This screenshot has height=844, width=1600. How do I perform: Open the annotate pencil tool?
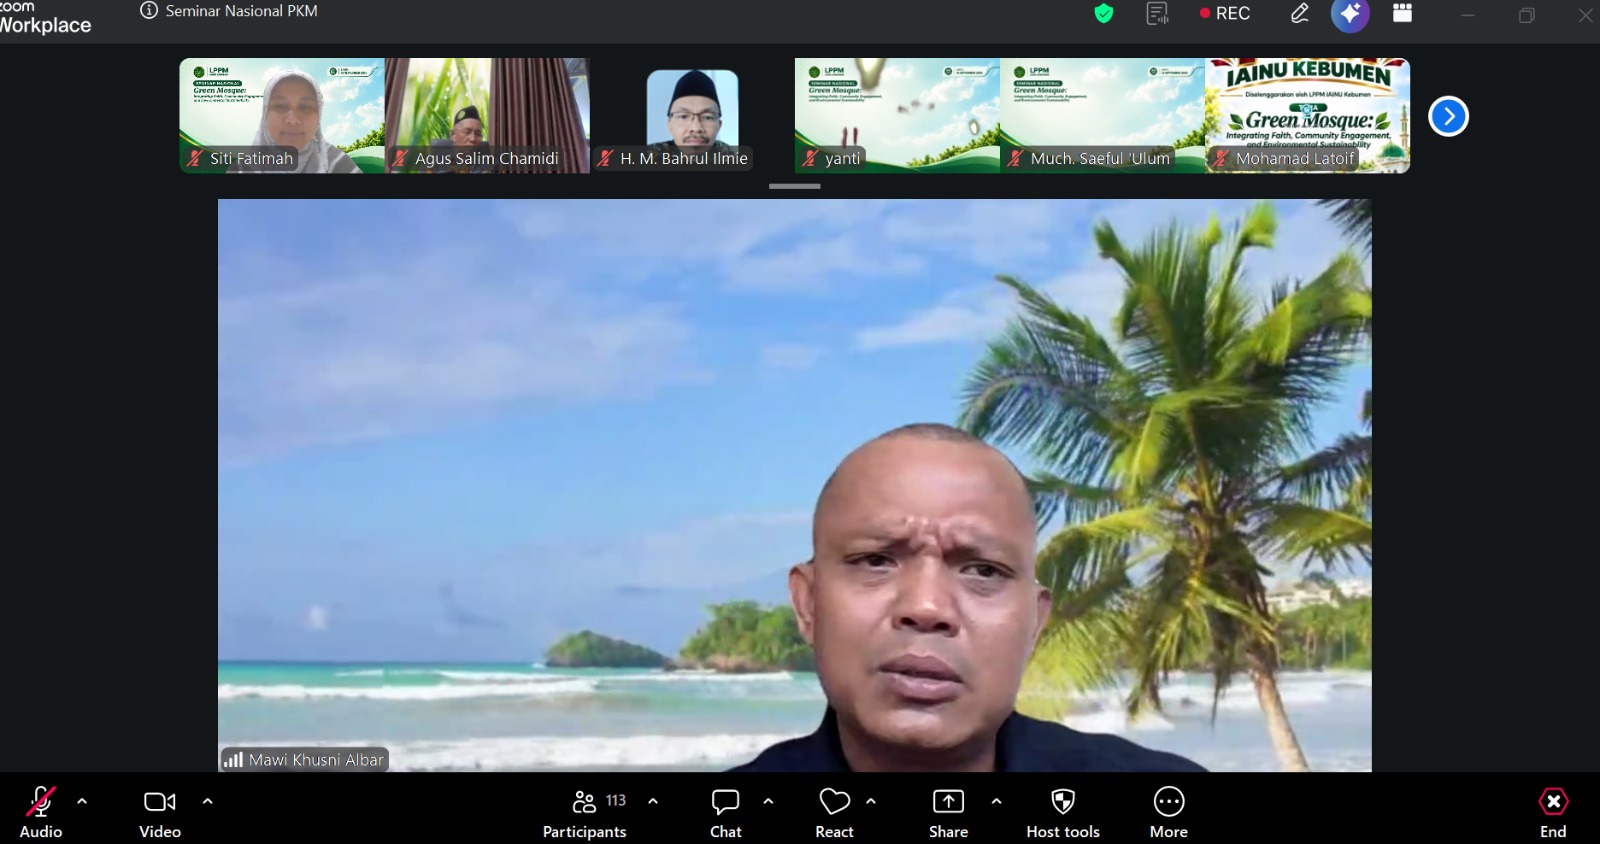[x=1299, y=13]
